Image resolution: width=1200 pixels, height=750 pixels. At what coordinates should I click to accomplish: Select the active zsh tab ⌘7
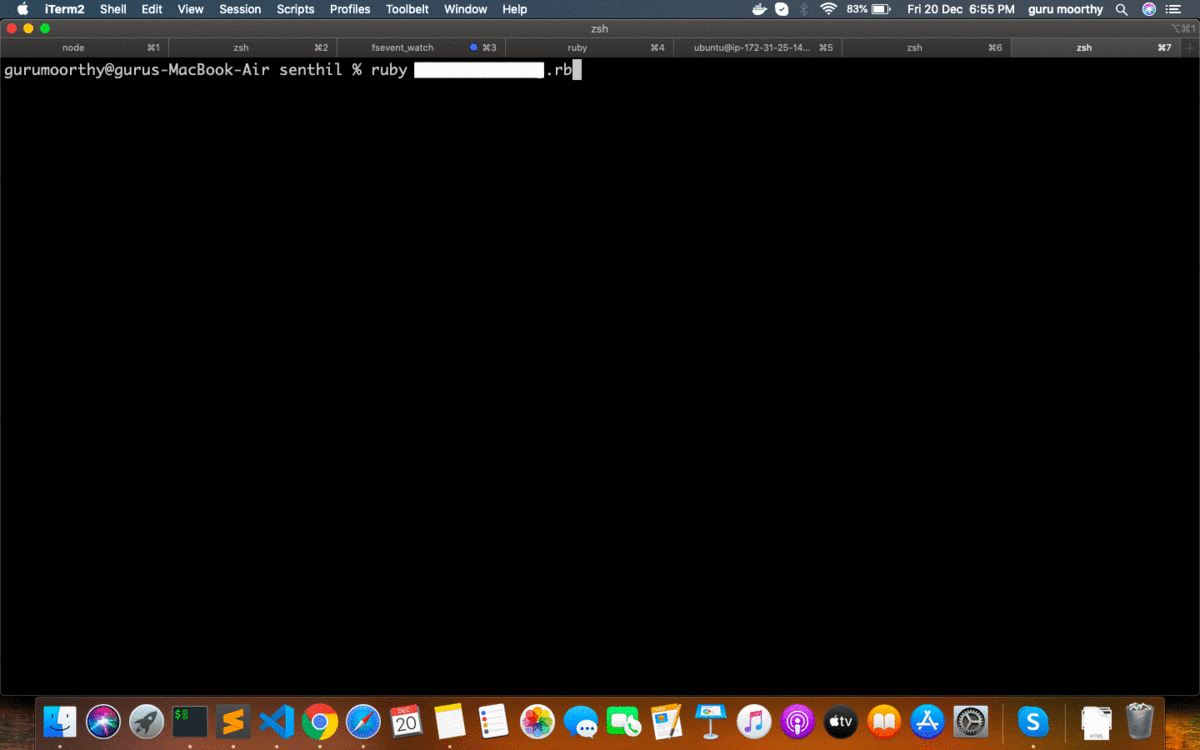[1095, 47]
